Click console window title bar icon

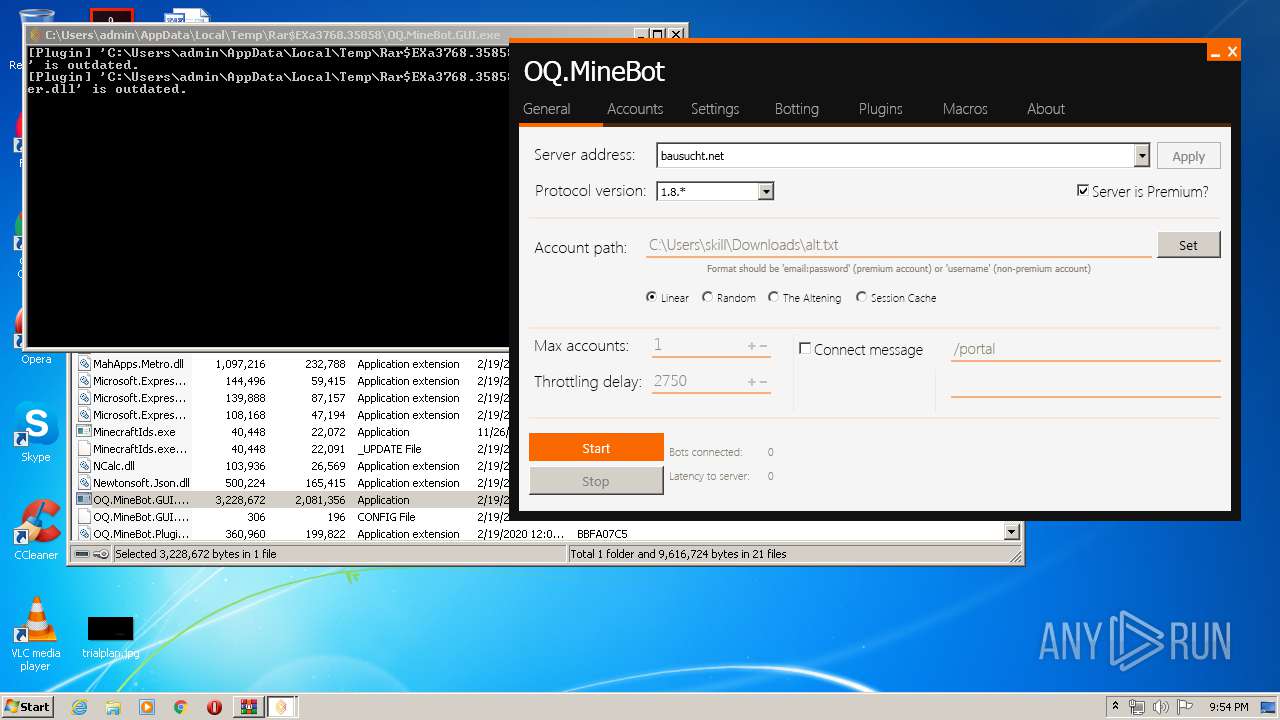click(x=35, y=34)
